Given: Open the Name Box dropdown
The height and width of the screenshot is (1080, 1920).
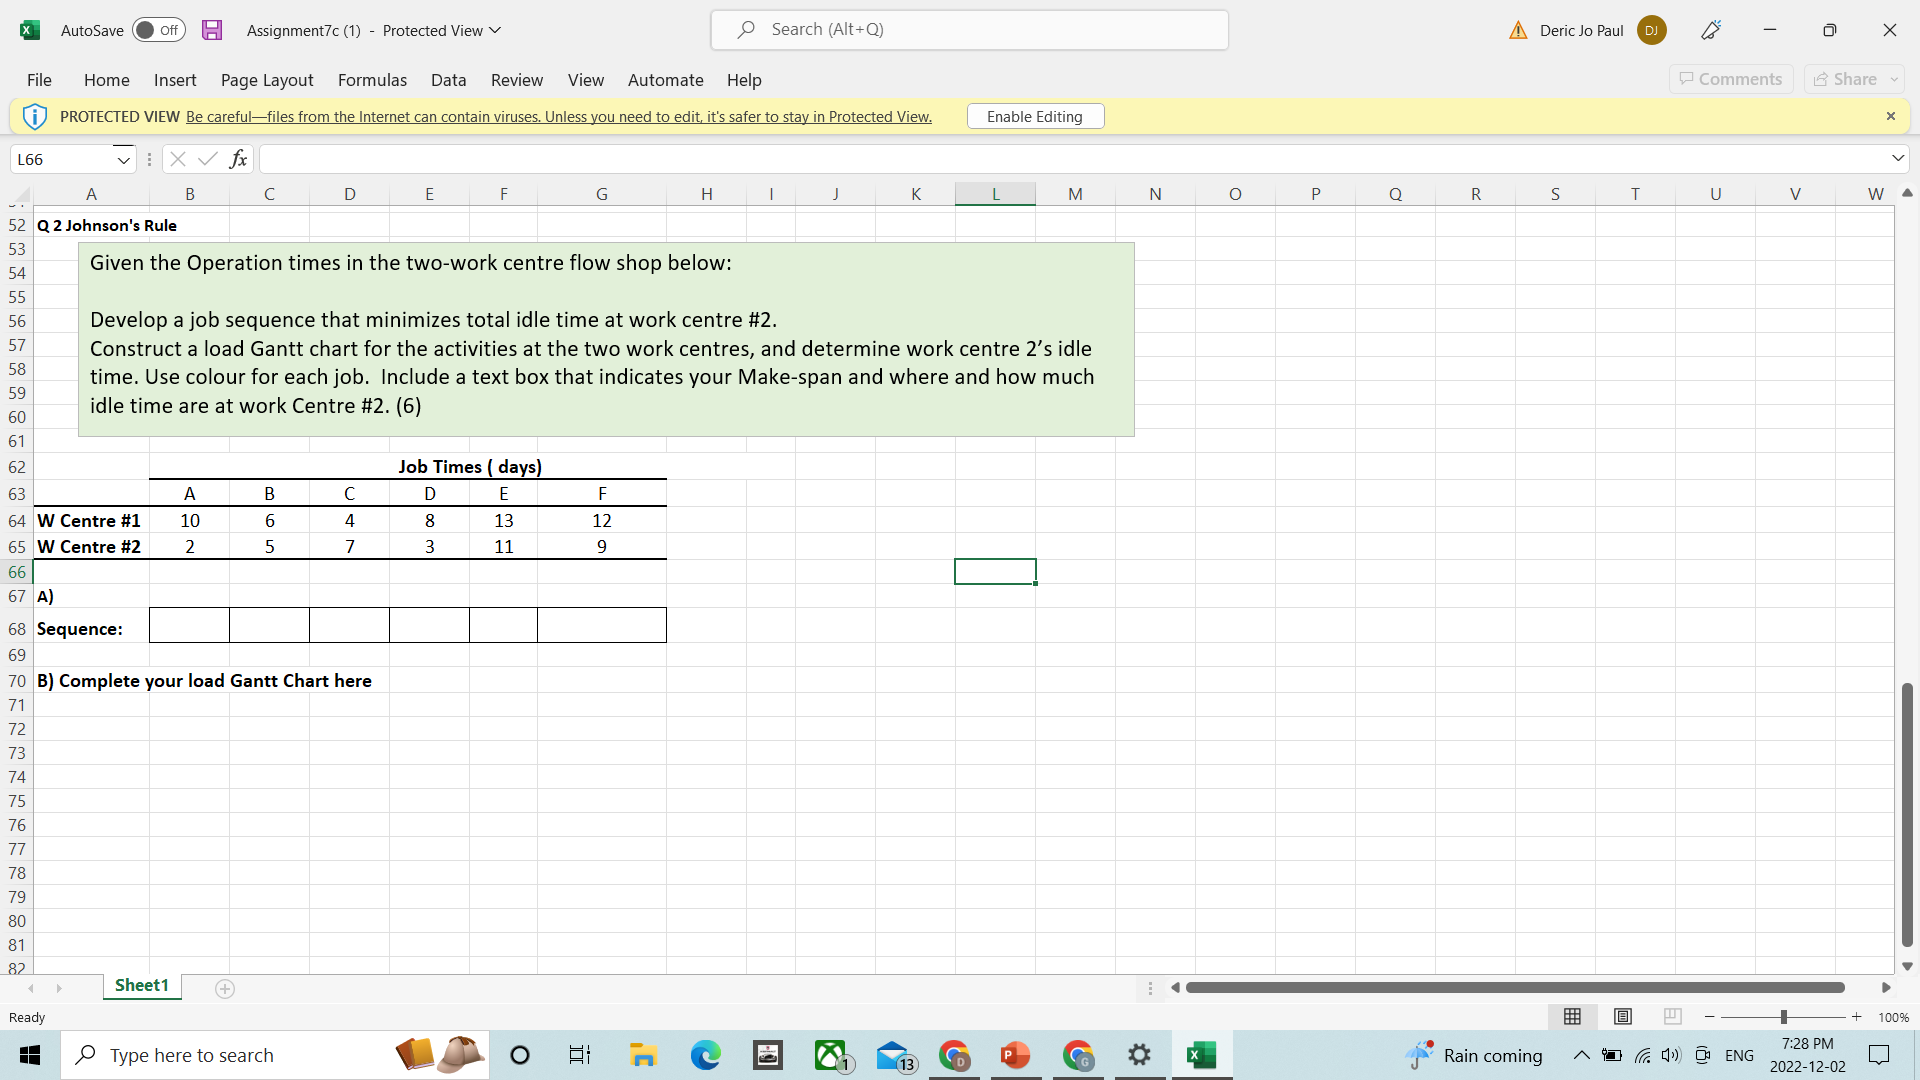Looking at the screenshot, I should pyautogui.click(x=122, y=158).
